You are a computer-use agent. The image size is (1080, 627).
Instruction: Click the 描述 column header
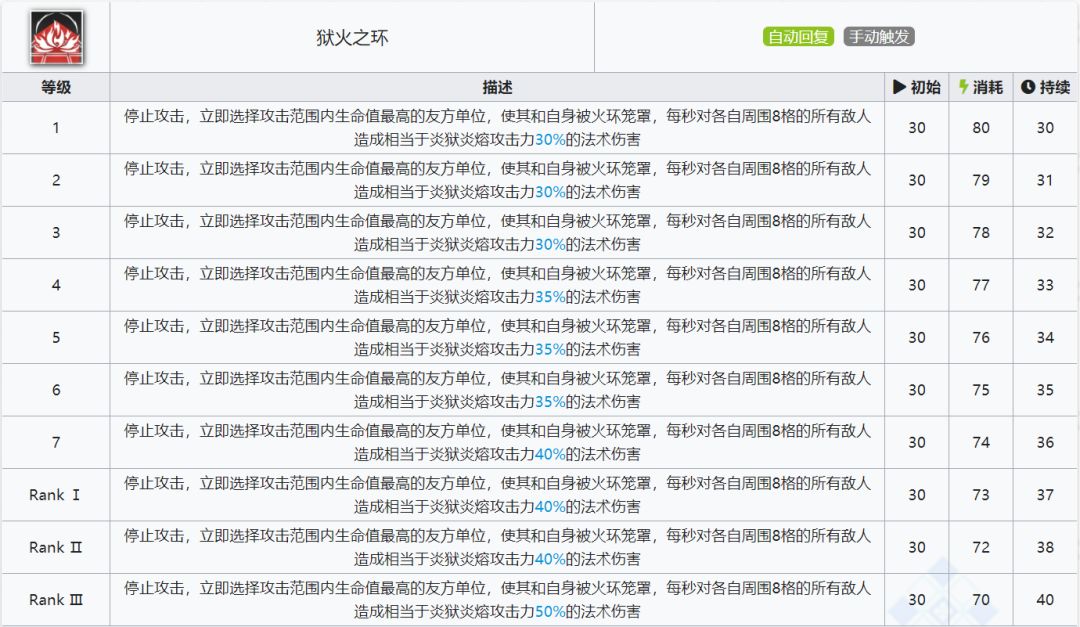pyautogui.click(x=497, y=87)
